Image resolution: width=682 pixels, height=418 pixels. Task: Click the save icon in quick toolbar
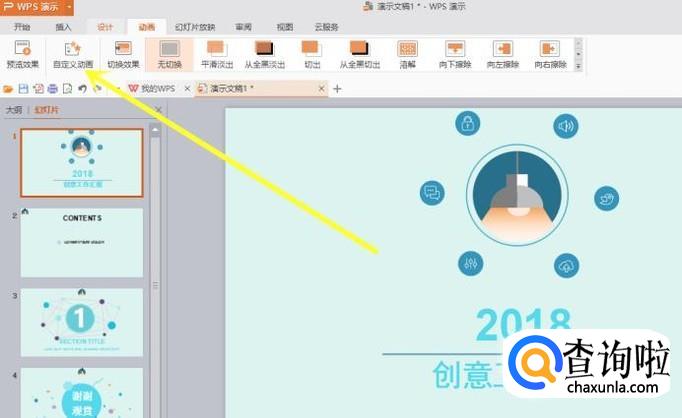coord(23,89)
